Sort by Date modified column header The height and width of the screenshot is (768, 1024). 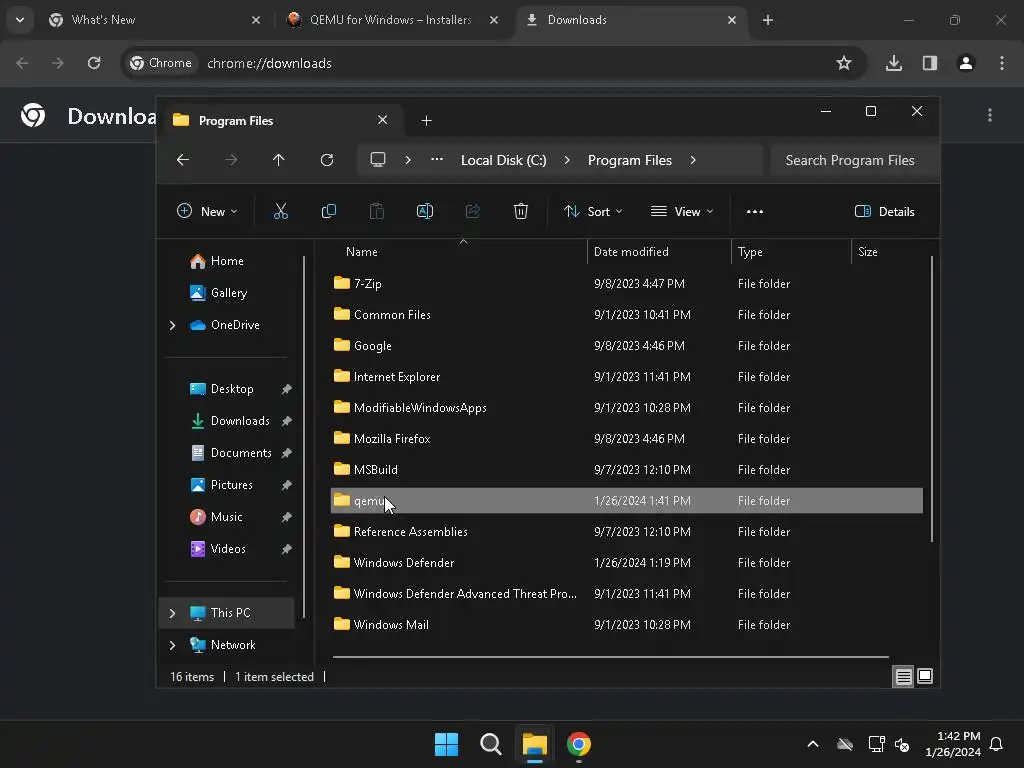631,251
